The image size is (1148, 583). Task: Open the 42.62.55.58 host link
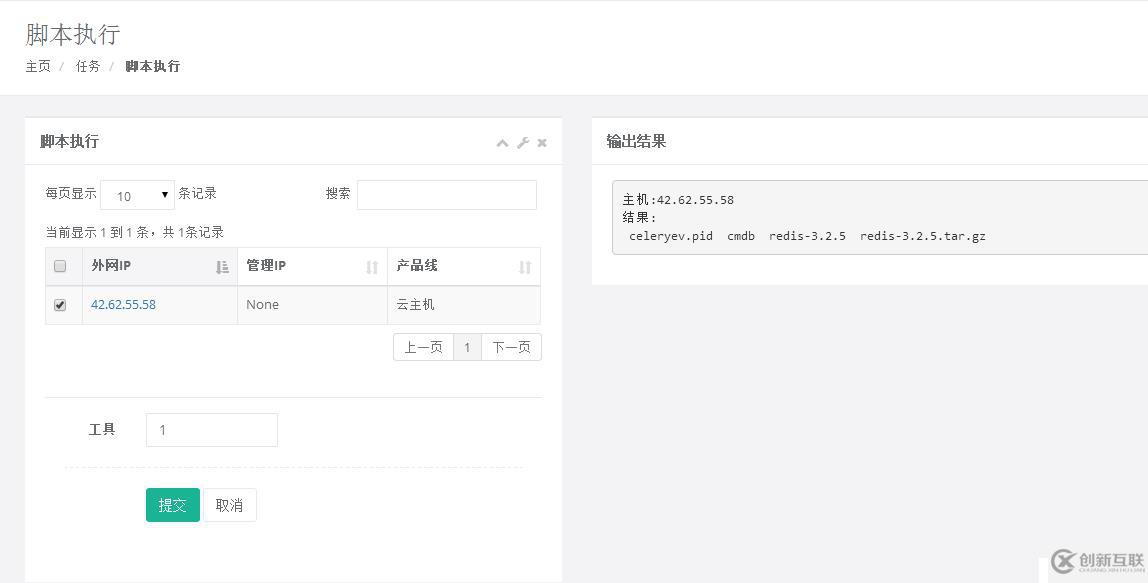tap(123, 305)
